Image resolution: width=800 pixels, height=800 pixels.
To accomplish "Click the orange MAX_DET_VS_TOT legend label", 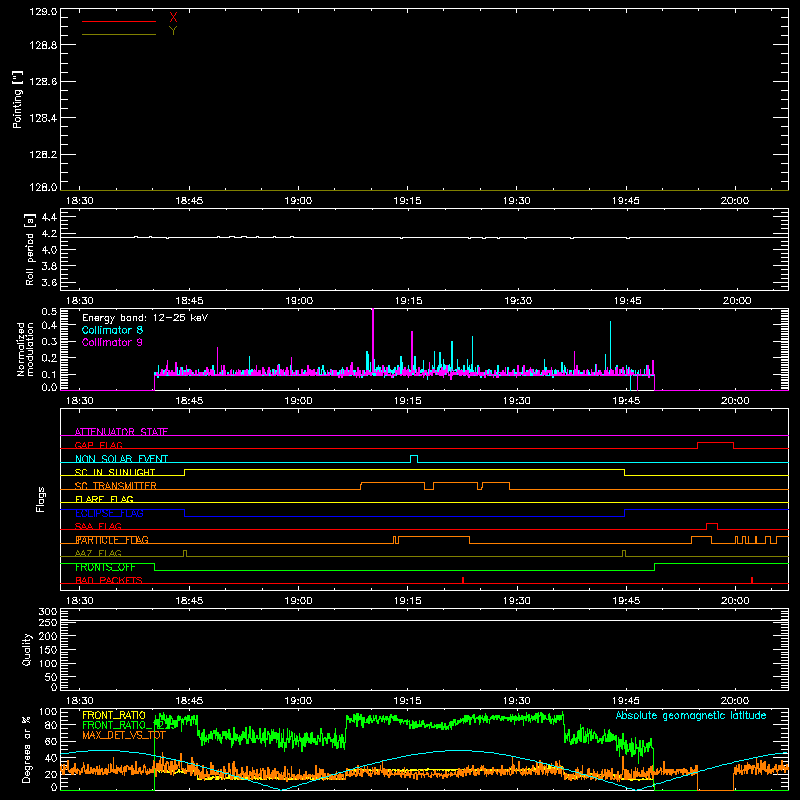I will (x=124, y=735).
